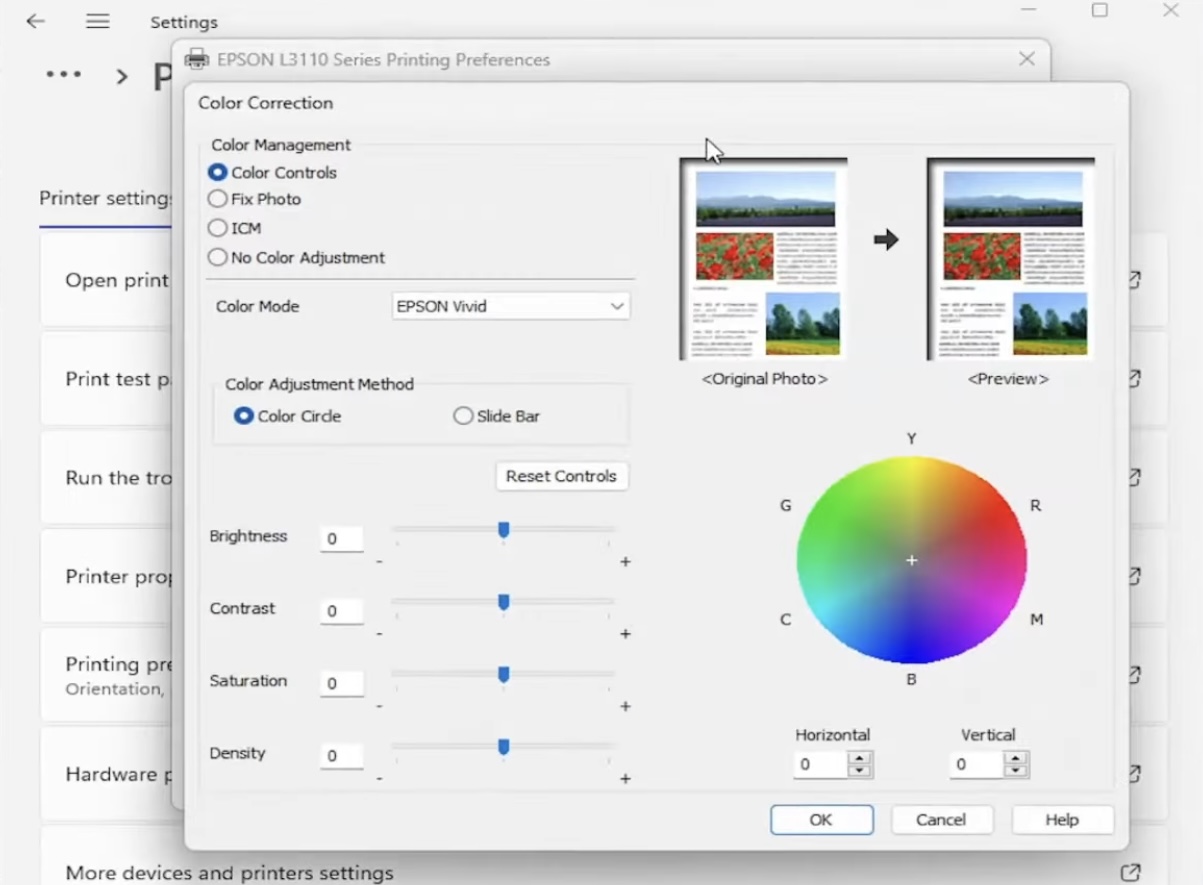Close the EPSON L3110 Printing Preferences window
The image size is (1203, 885).
point(1027,59)
